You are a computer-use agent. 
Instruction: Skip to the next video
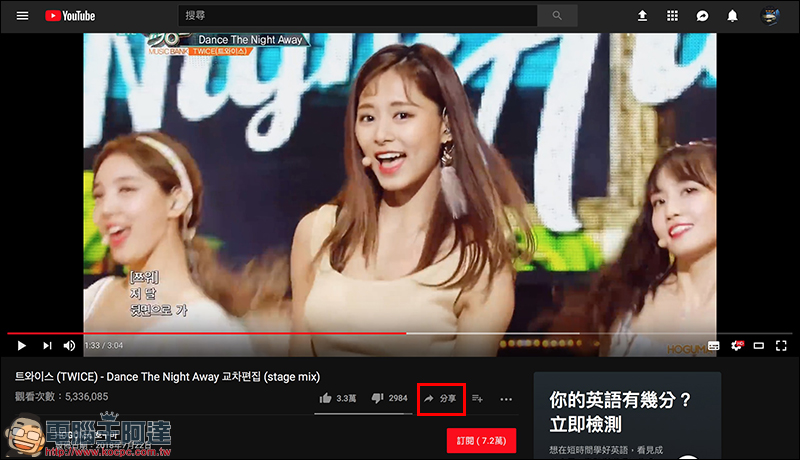[x=46, y=345]
